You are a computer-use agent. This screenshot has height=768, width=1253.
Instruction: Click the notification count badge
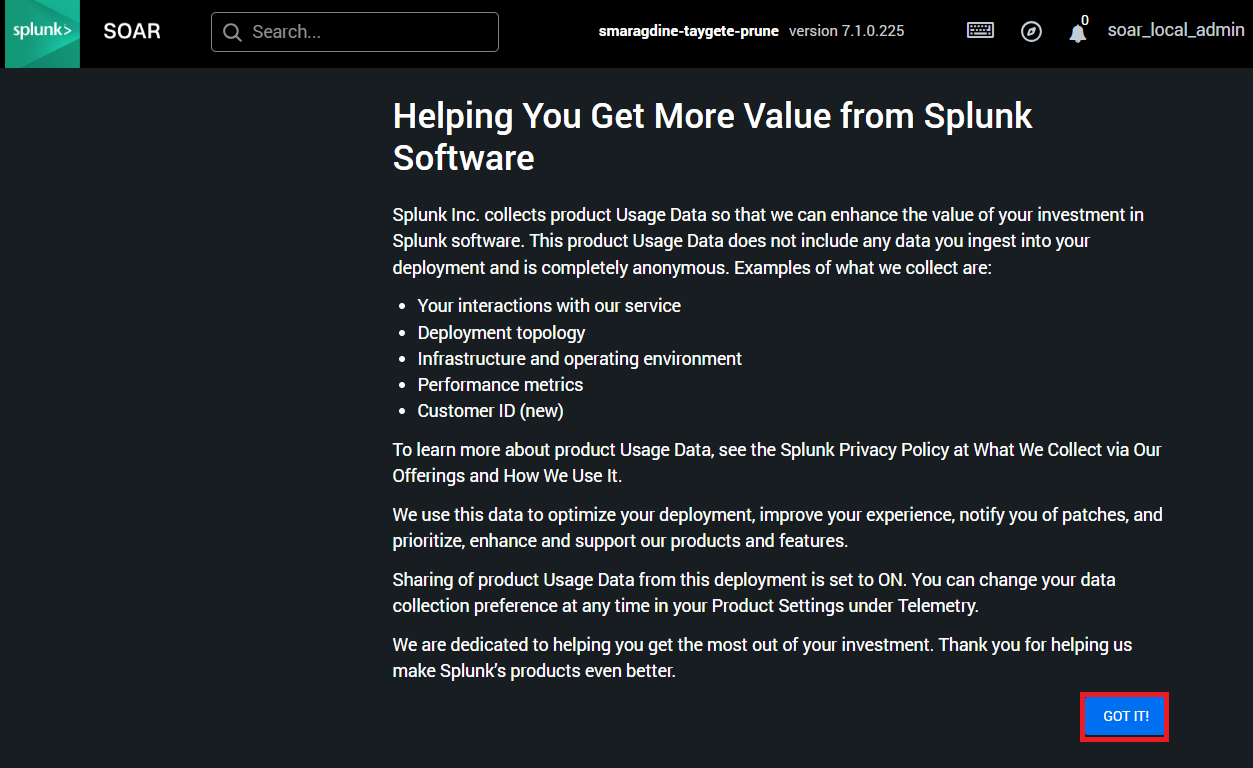click(1085, 20)
